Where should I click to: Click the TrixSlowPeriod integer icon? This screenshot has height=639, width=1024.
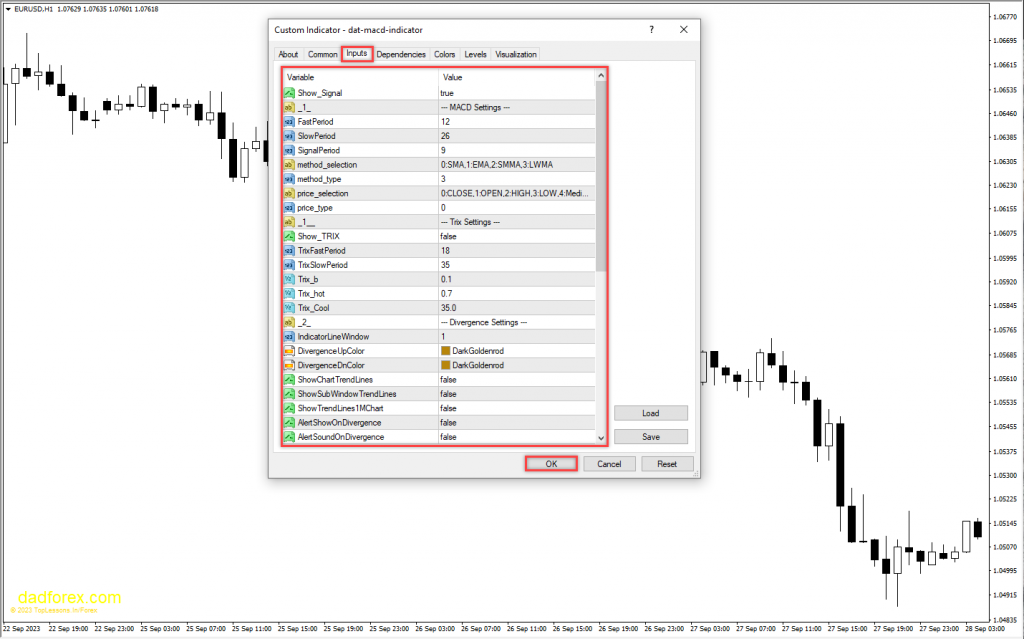pyautogui.click(x=289, y=265)
